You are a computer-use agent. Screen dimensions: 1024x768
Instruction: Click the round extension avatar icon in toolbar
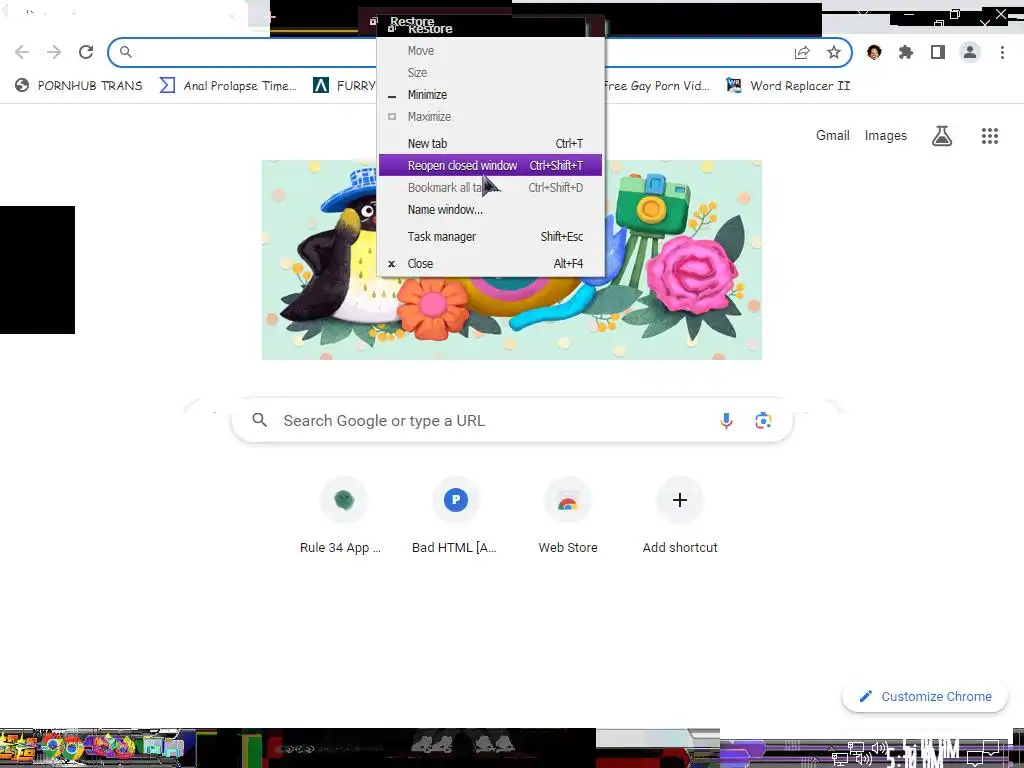pyautogui.click(x=874, y=52)
